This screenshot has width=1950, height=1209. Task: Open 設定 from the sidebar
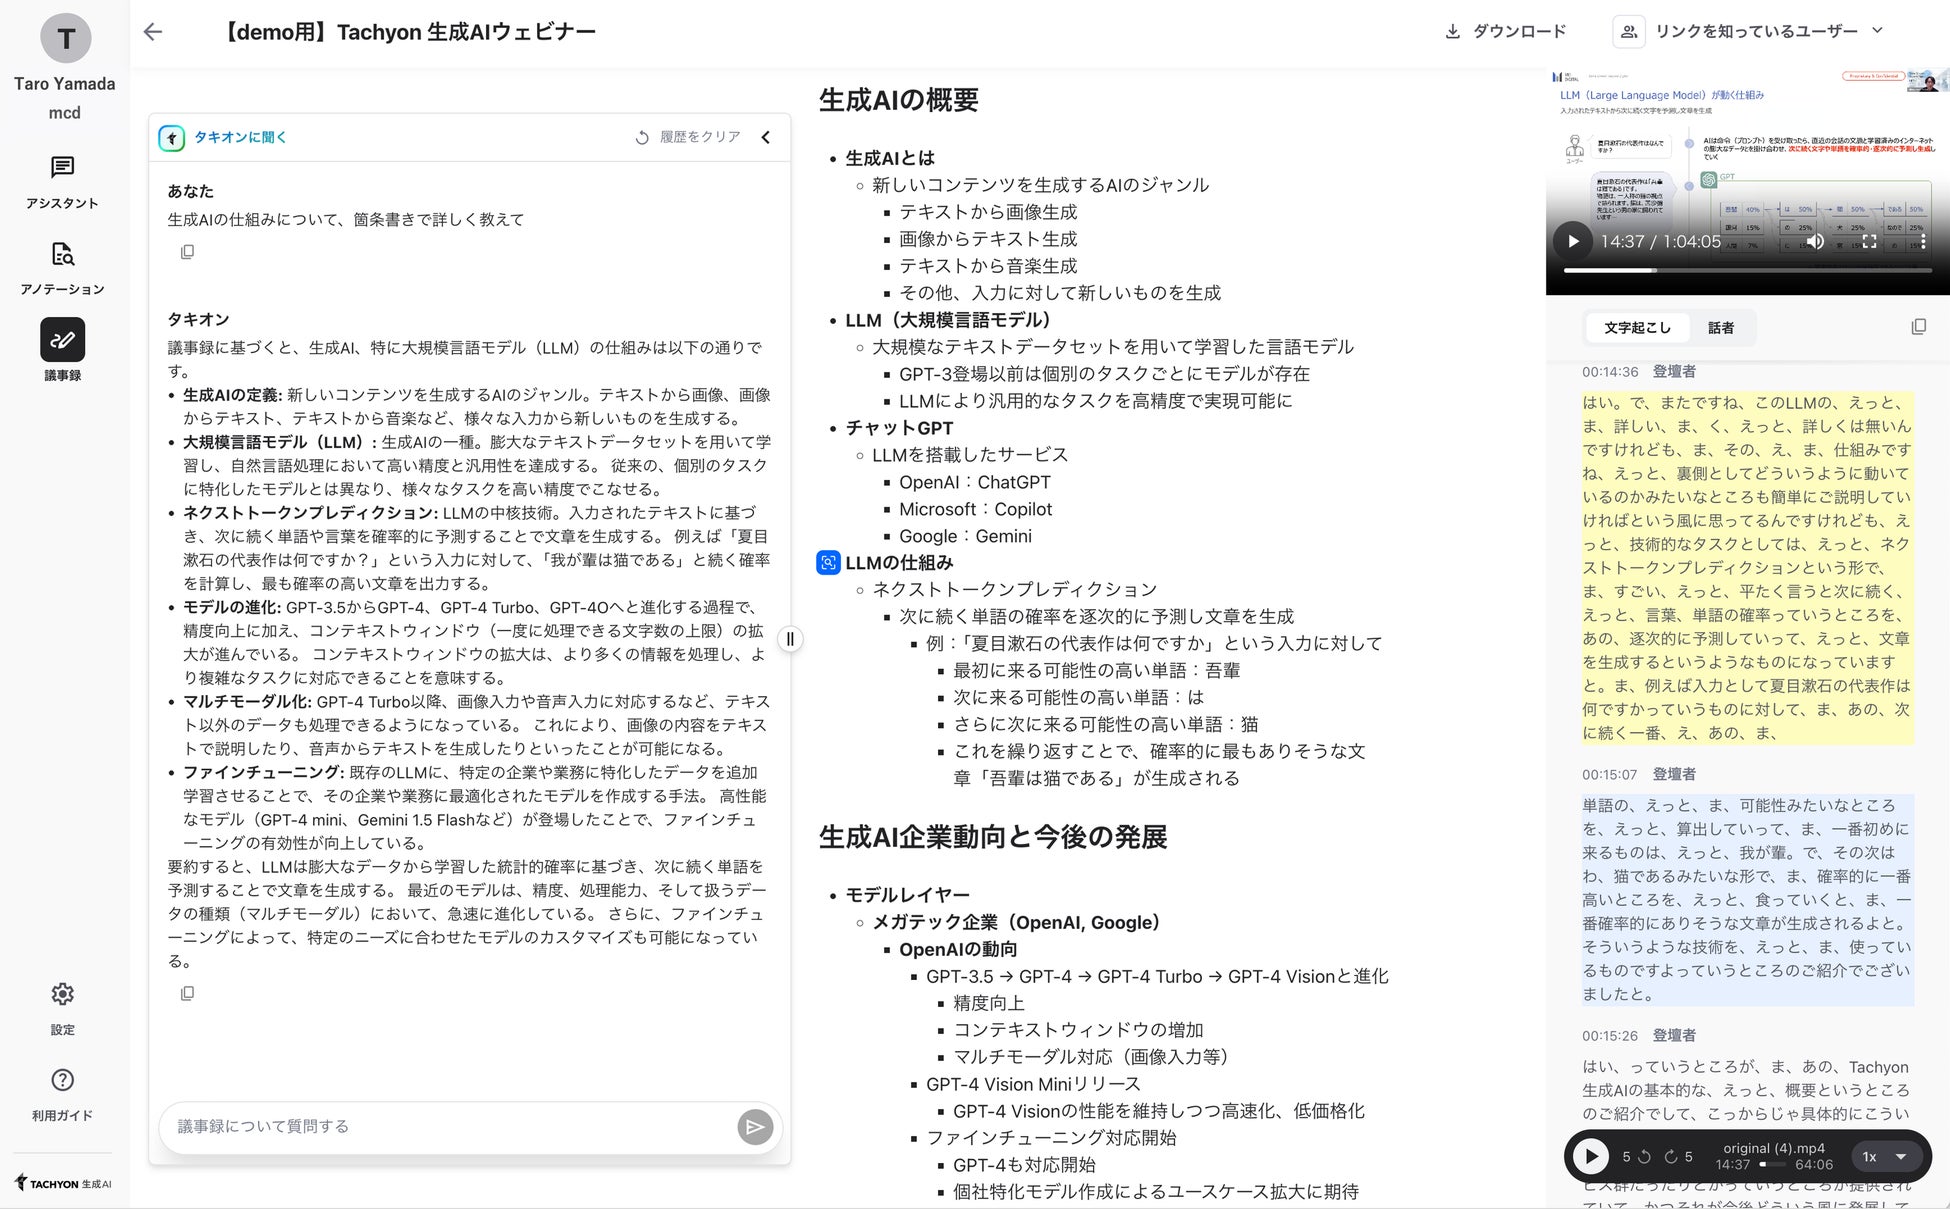pyautogui.click(x=62, y=1006)
